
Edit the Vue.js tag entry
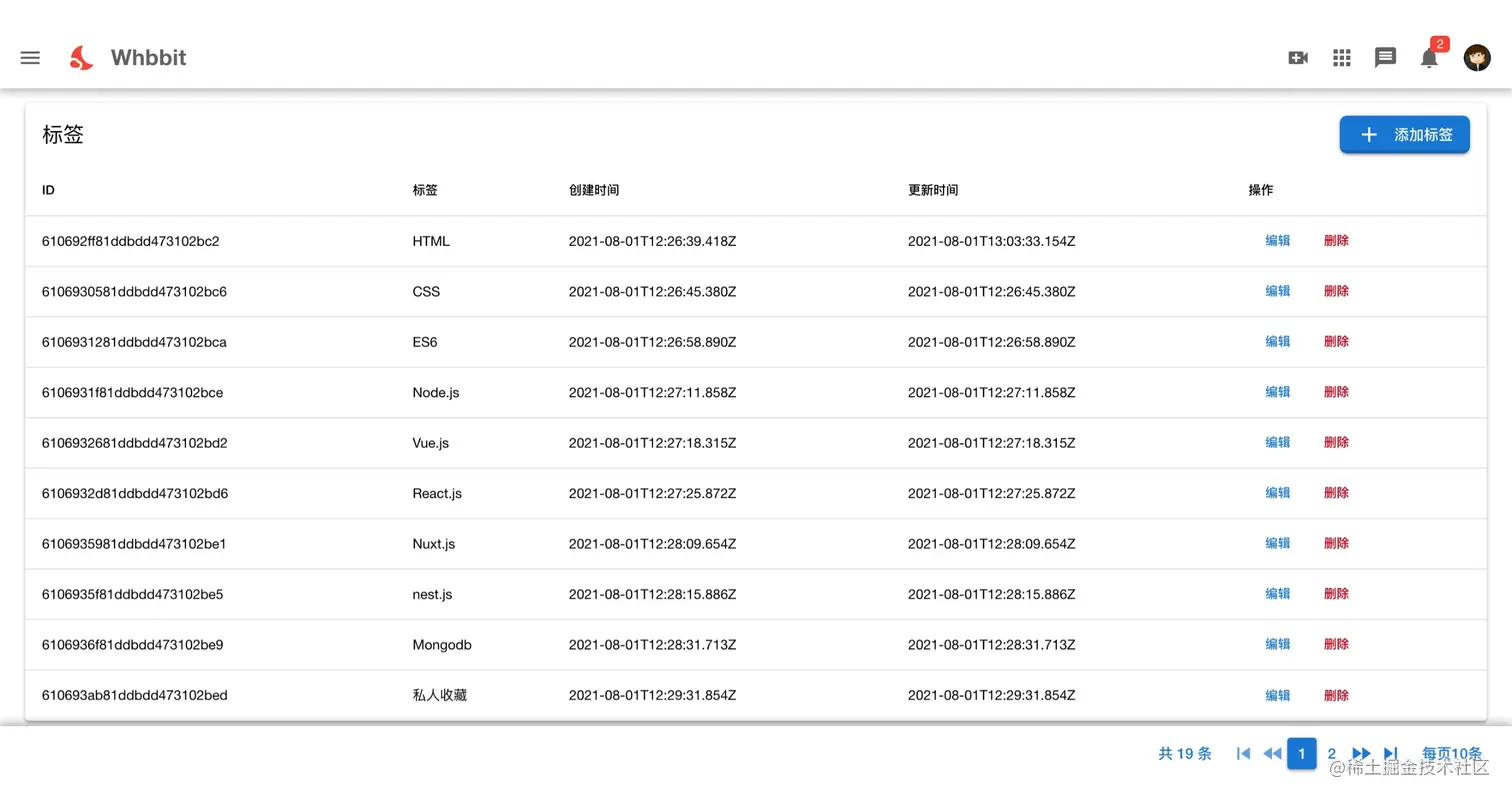[1277, 442]
